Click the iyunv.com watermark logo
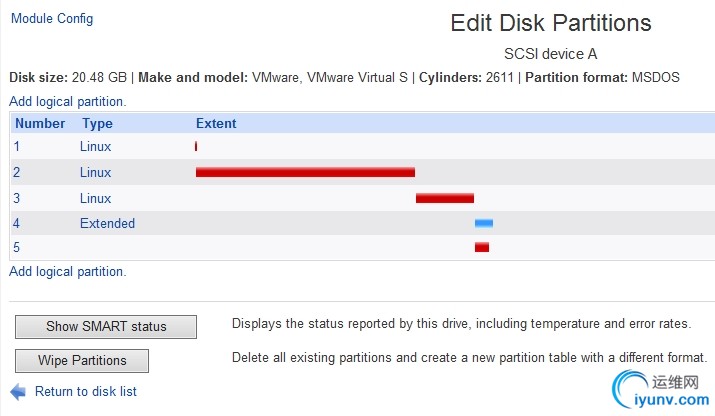This screenshot has height=416, width=715. [x=660, y=390]
